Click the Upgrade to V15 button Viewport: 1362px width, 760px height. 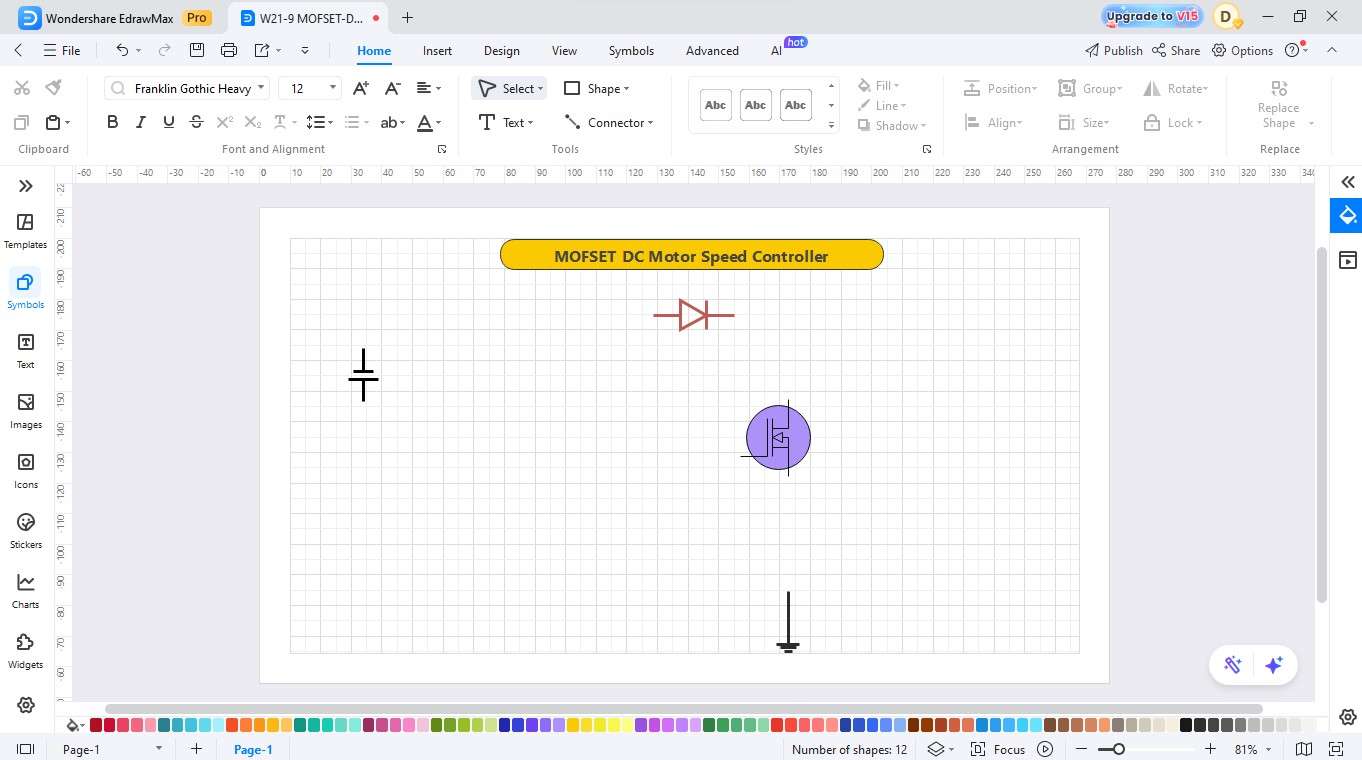point(1152,16)
